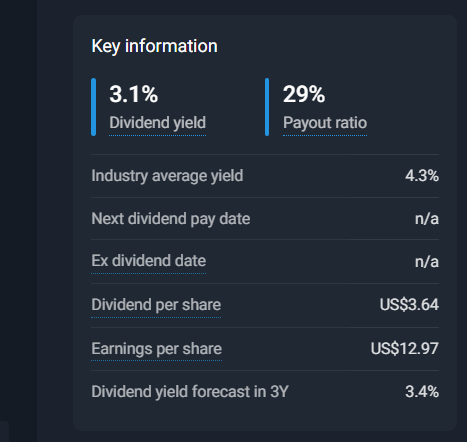The width and height of the screenshot is (467, 442).
Task: Click the Payout ratio underlined label
Action: coord(325,123)
